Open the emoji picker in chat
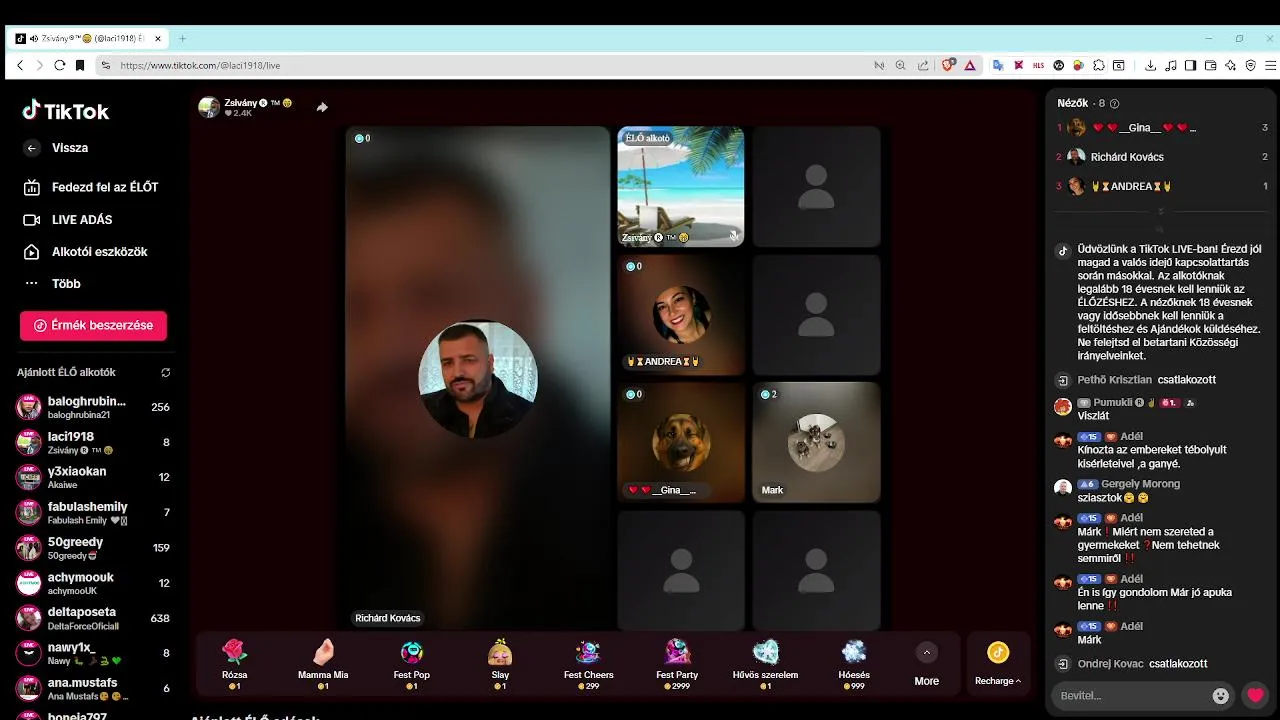The height and width of the screenshot is (720, 1280). tap(1220, 695)
